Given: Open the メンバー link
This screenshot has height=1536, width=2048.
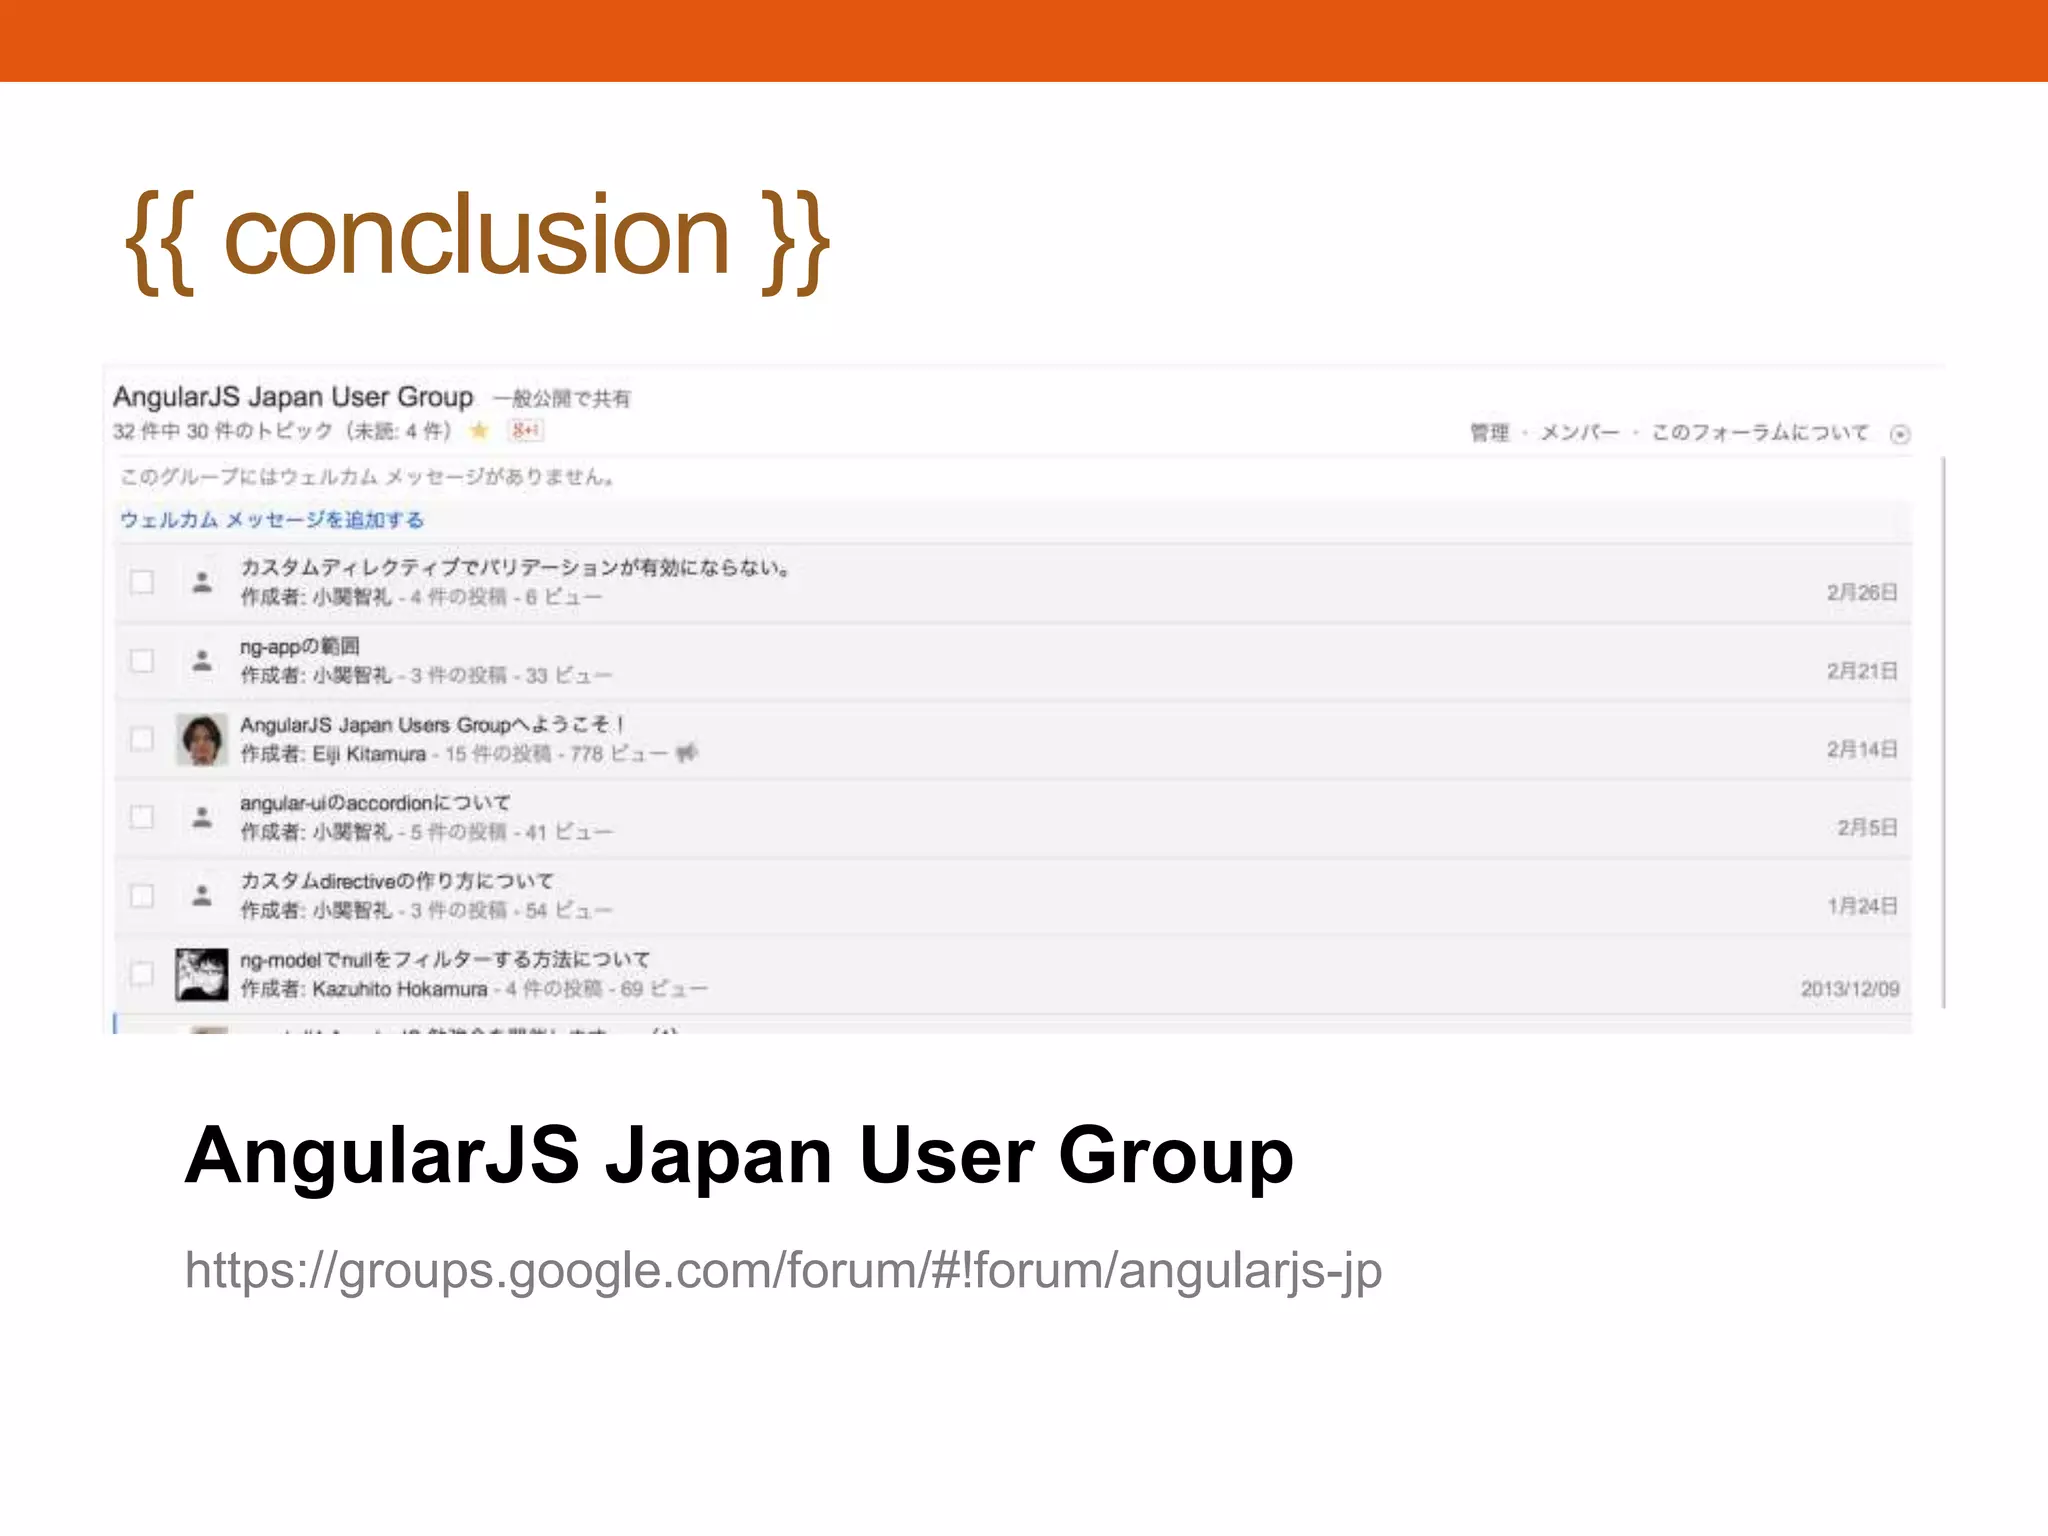Looking at the screenshot, I should pyautogui.click(x=1579, y=432).
